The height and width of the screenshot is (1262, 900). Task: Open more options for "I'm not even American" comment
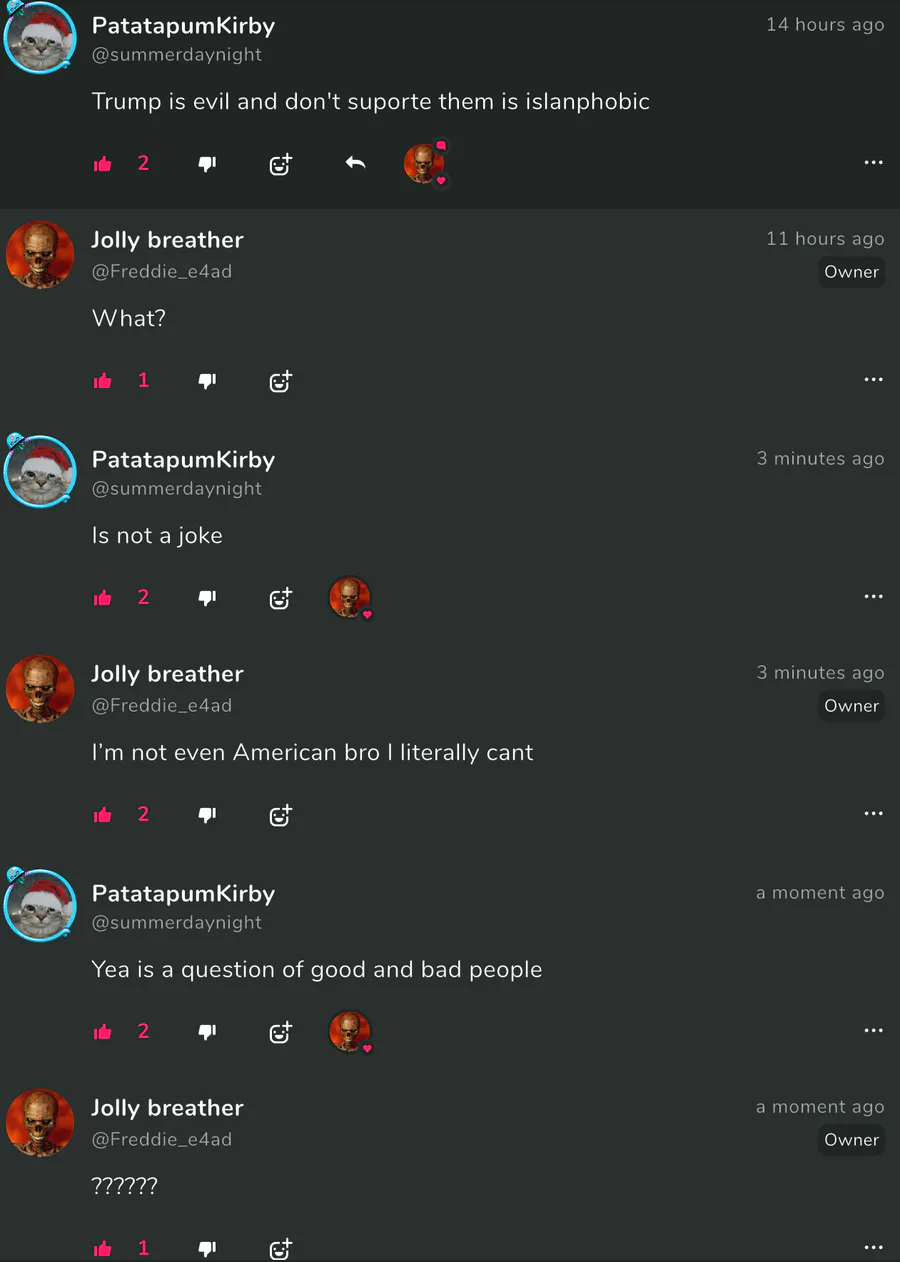(x=873, y=813)
